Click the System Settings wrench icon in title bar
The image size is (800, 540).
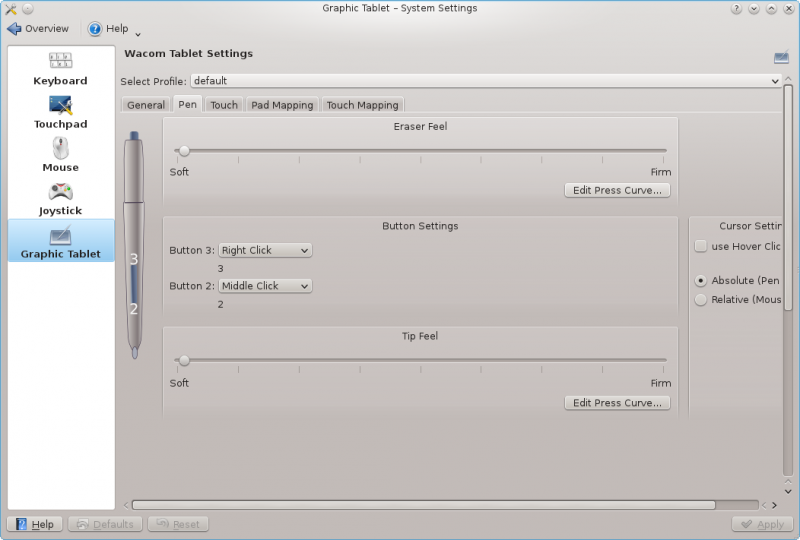pyautogui.click(x=10, y=9)
